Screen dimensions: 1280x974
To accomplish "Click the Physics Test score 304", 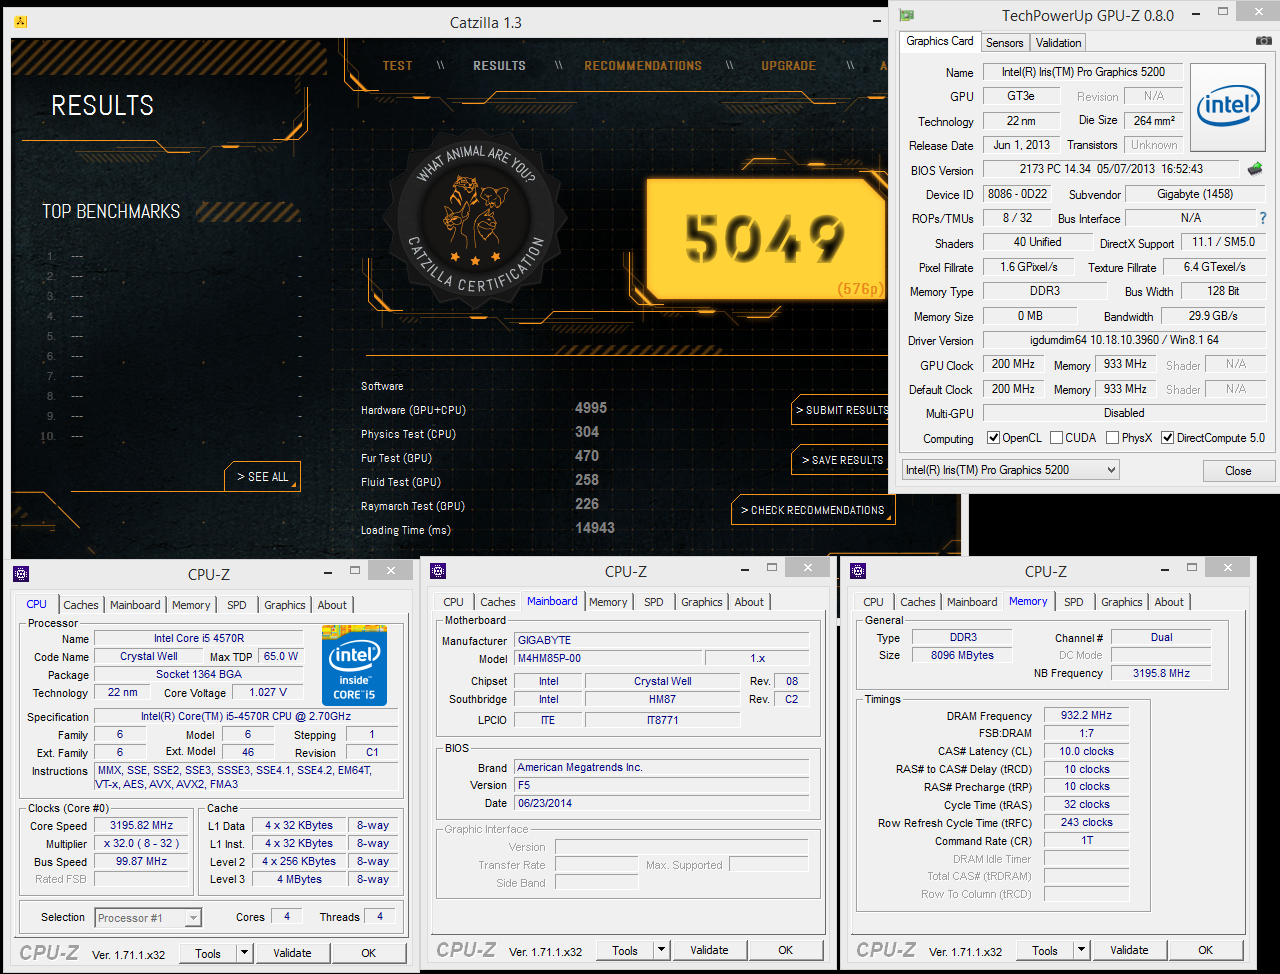I will 587,432.
